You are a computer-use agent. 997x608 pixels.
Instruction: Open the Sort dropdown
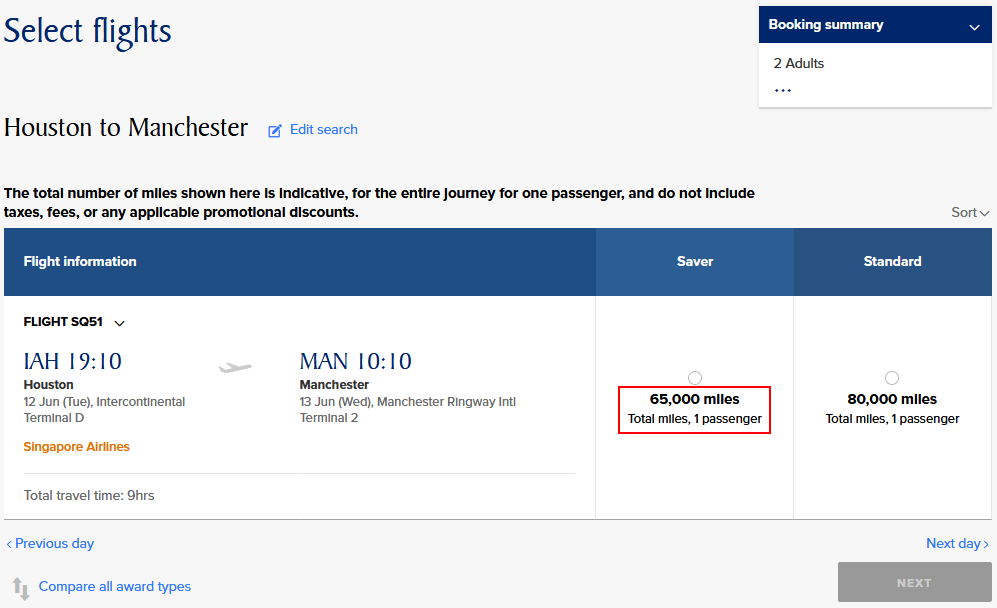point(970,212)
